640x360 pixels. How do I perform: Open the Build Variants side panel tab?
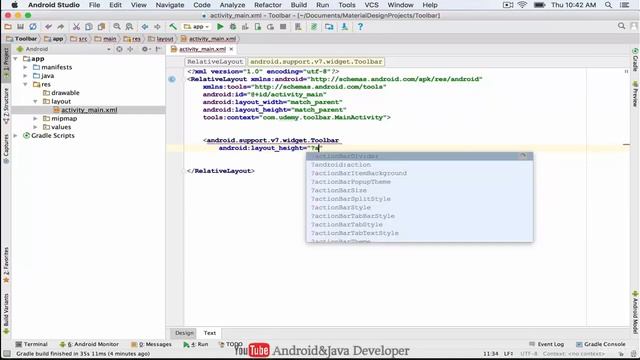pos(6,313)
